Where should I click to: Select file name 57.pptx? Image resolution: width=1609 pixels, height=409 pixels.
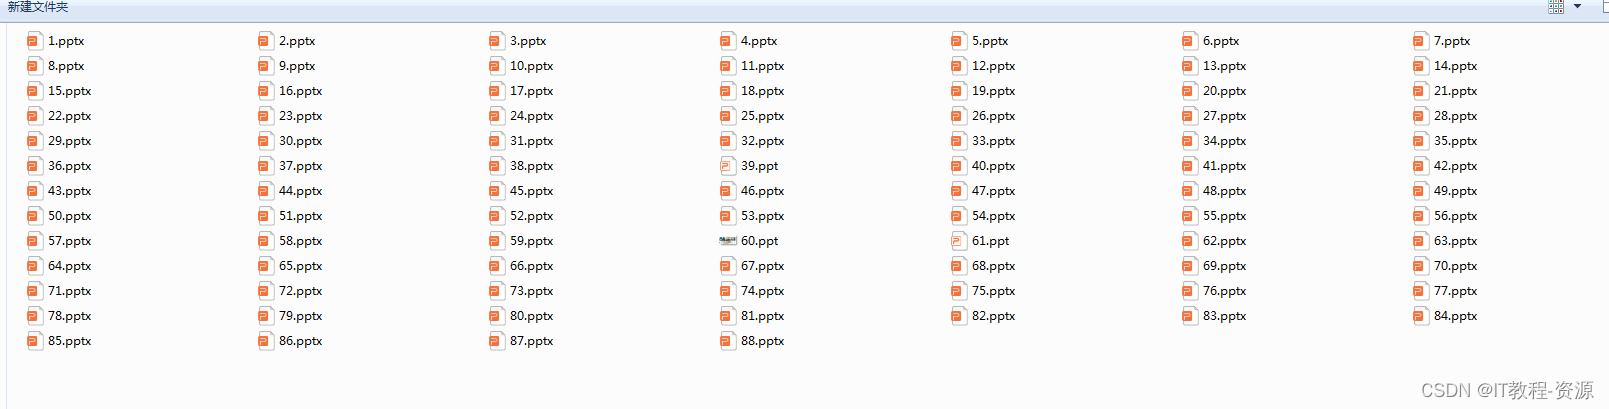70,241
